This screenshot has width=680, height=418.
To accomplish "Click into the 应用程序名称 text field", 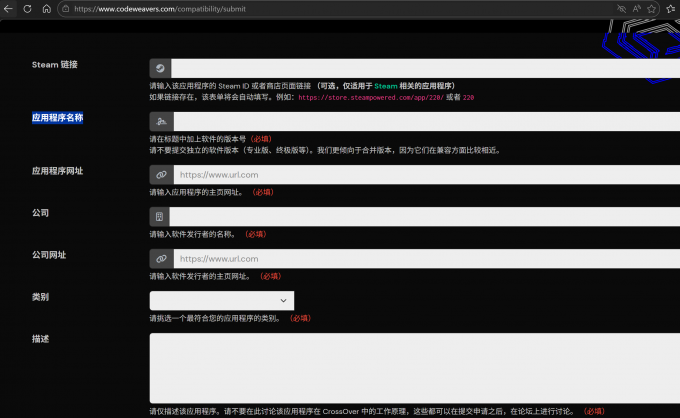I will 425,121.
